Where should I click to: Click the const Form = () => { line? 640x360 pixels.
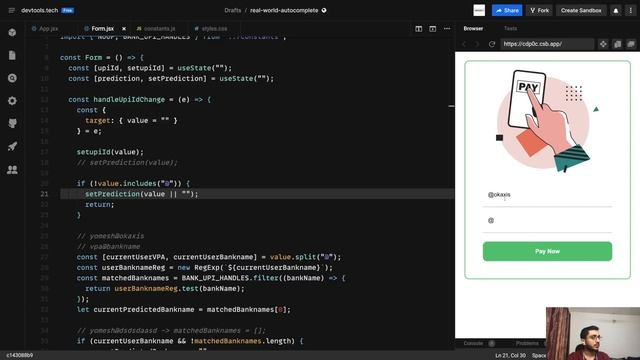coord(102,58)
